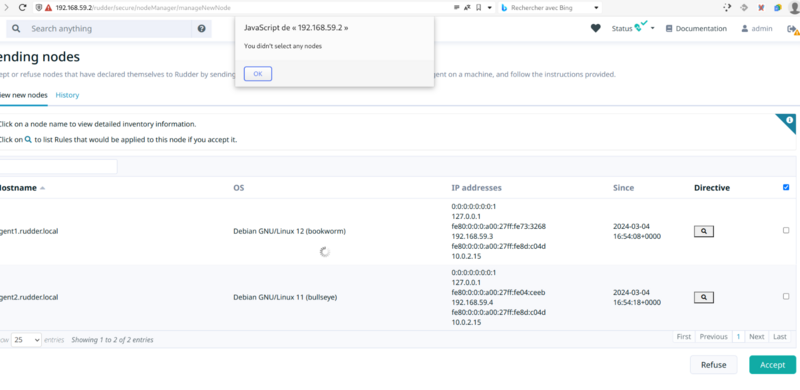Open the browser profile avatar
The height and width of the screenshot is (390, 800).
[795, 8]
